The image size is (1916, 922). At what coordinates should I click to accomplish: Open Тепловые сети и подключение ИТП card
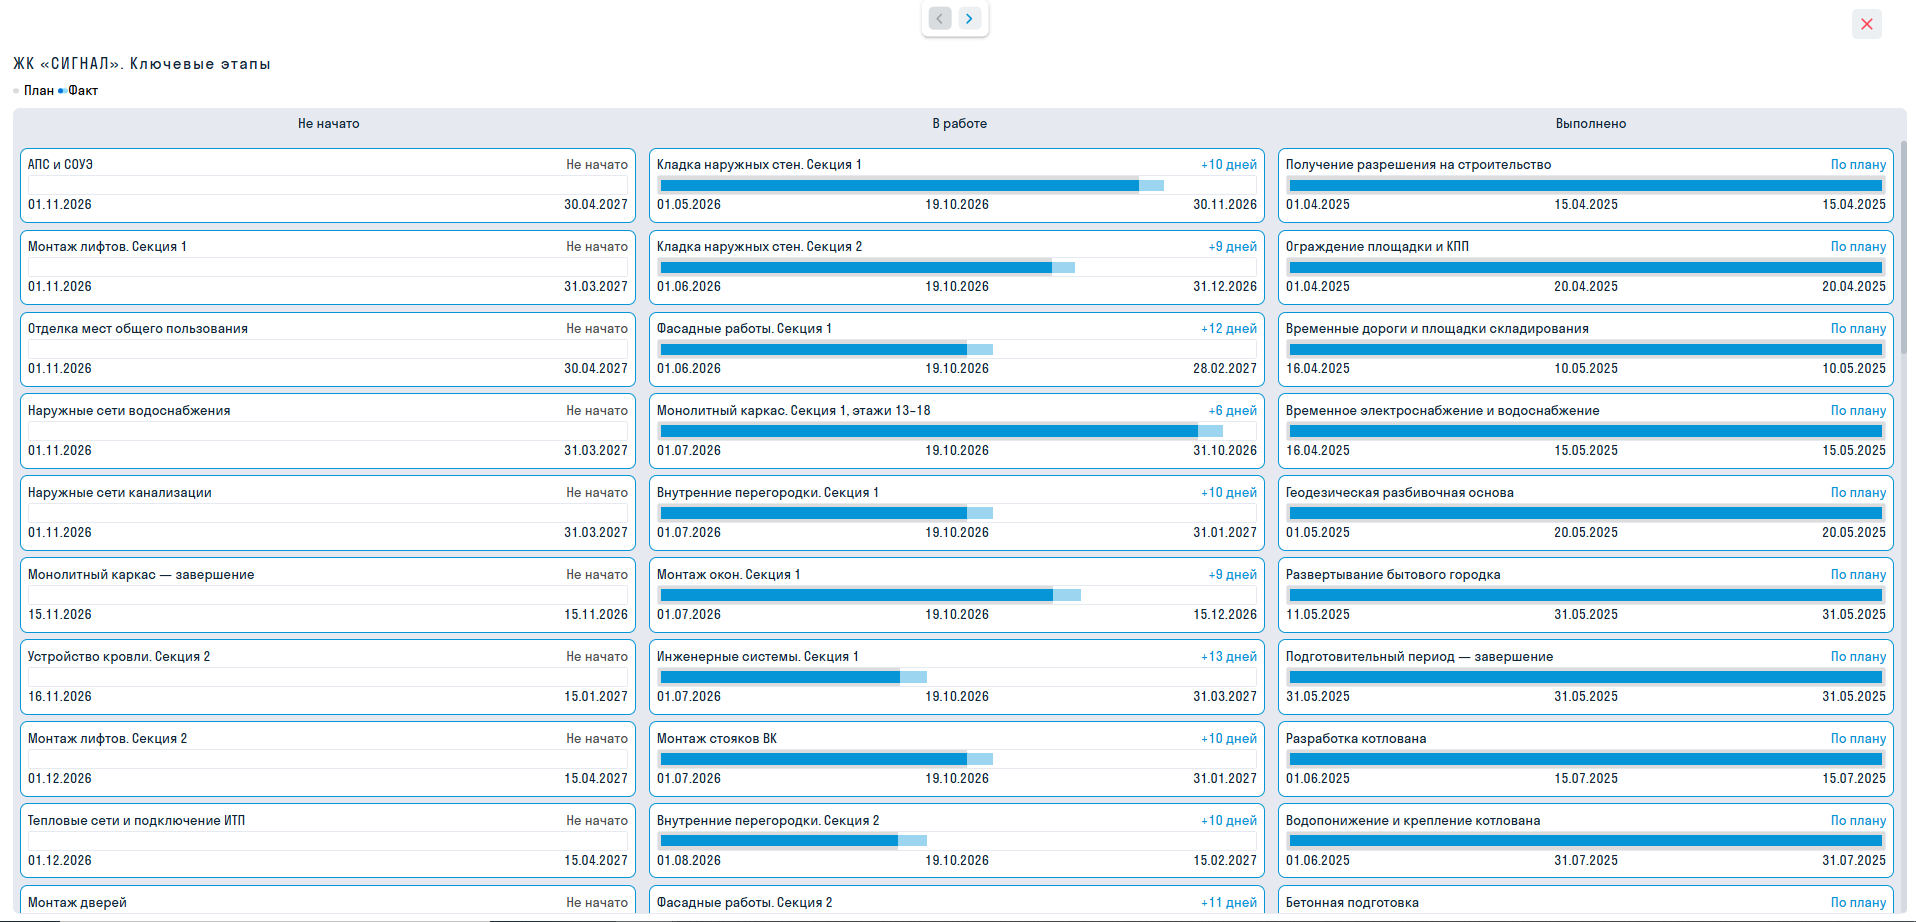pos(328,841)
